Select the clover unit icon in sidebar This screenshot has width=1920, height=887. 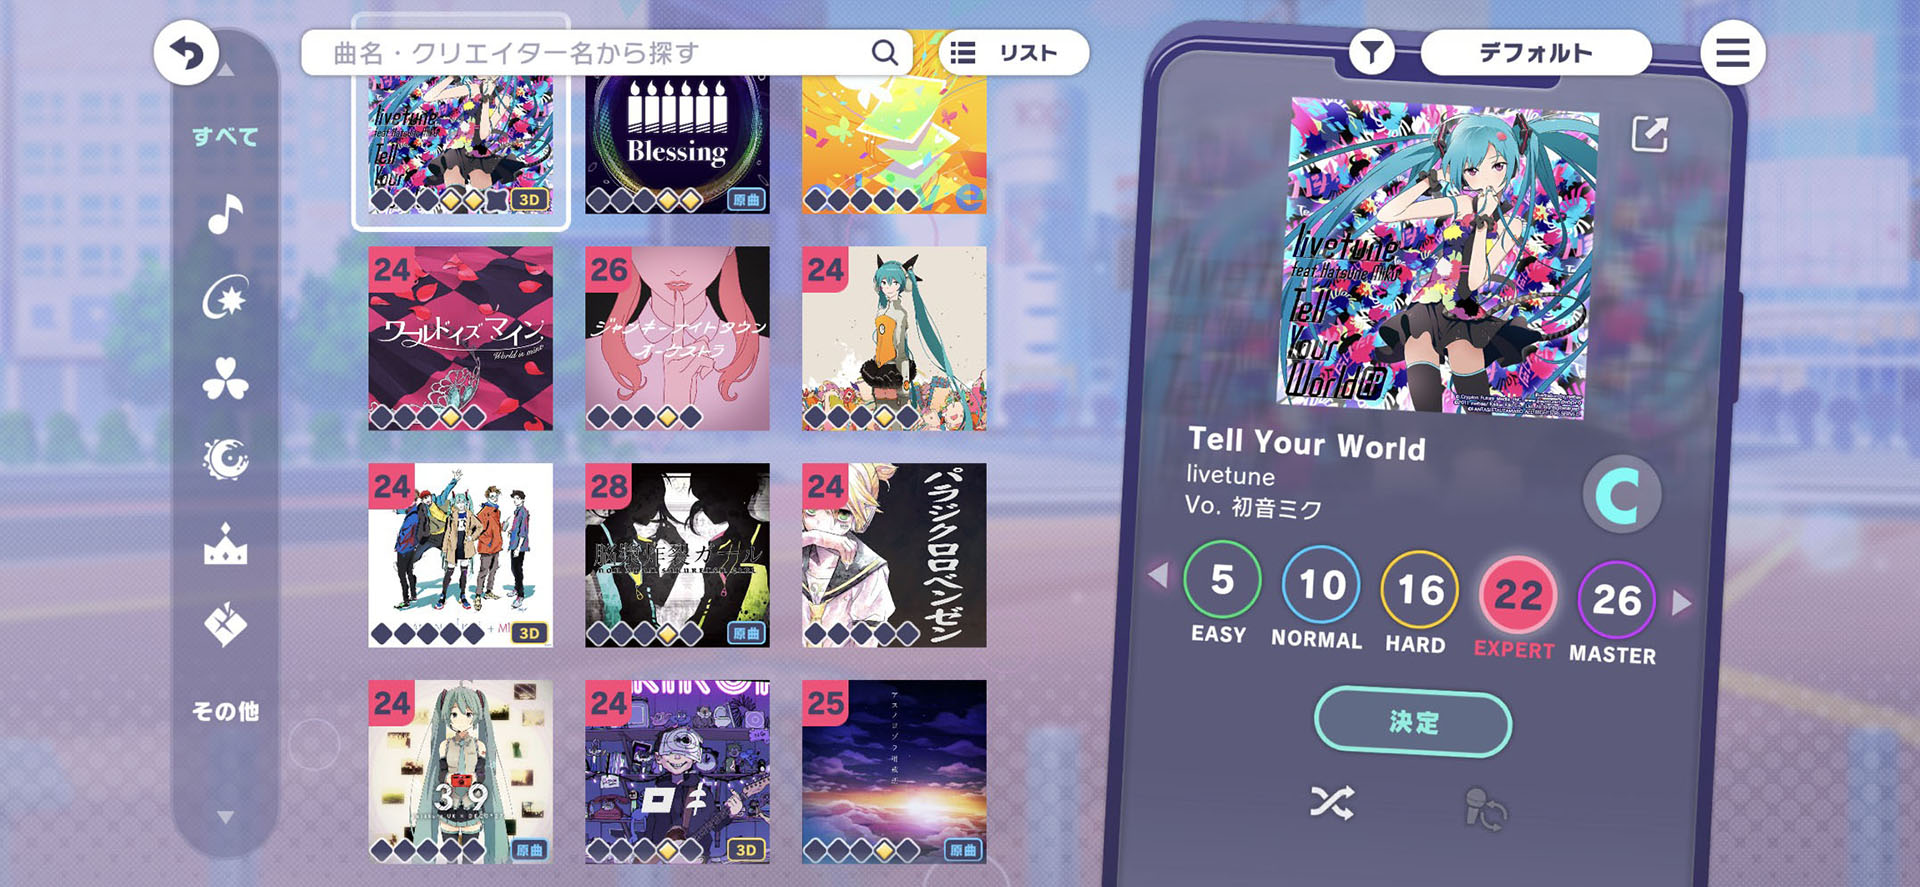coord(225,379)
